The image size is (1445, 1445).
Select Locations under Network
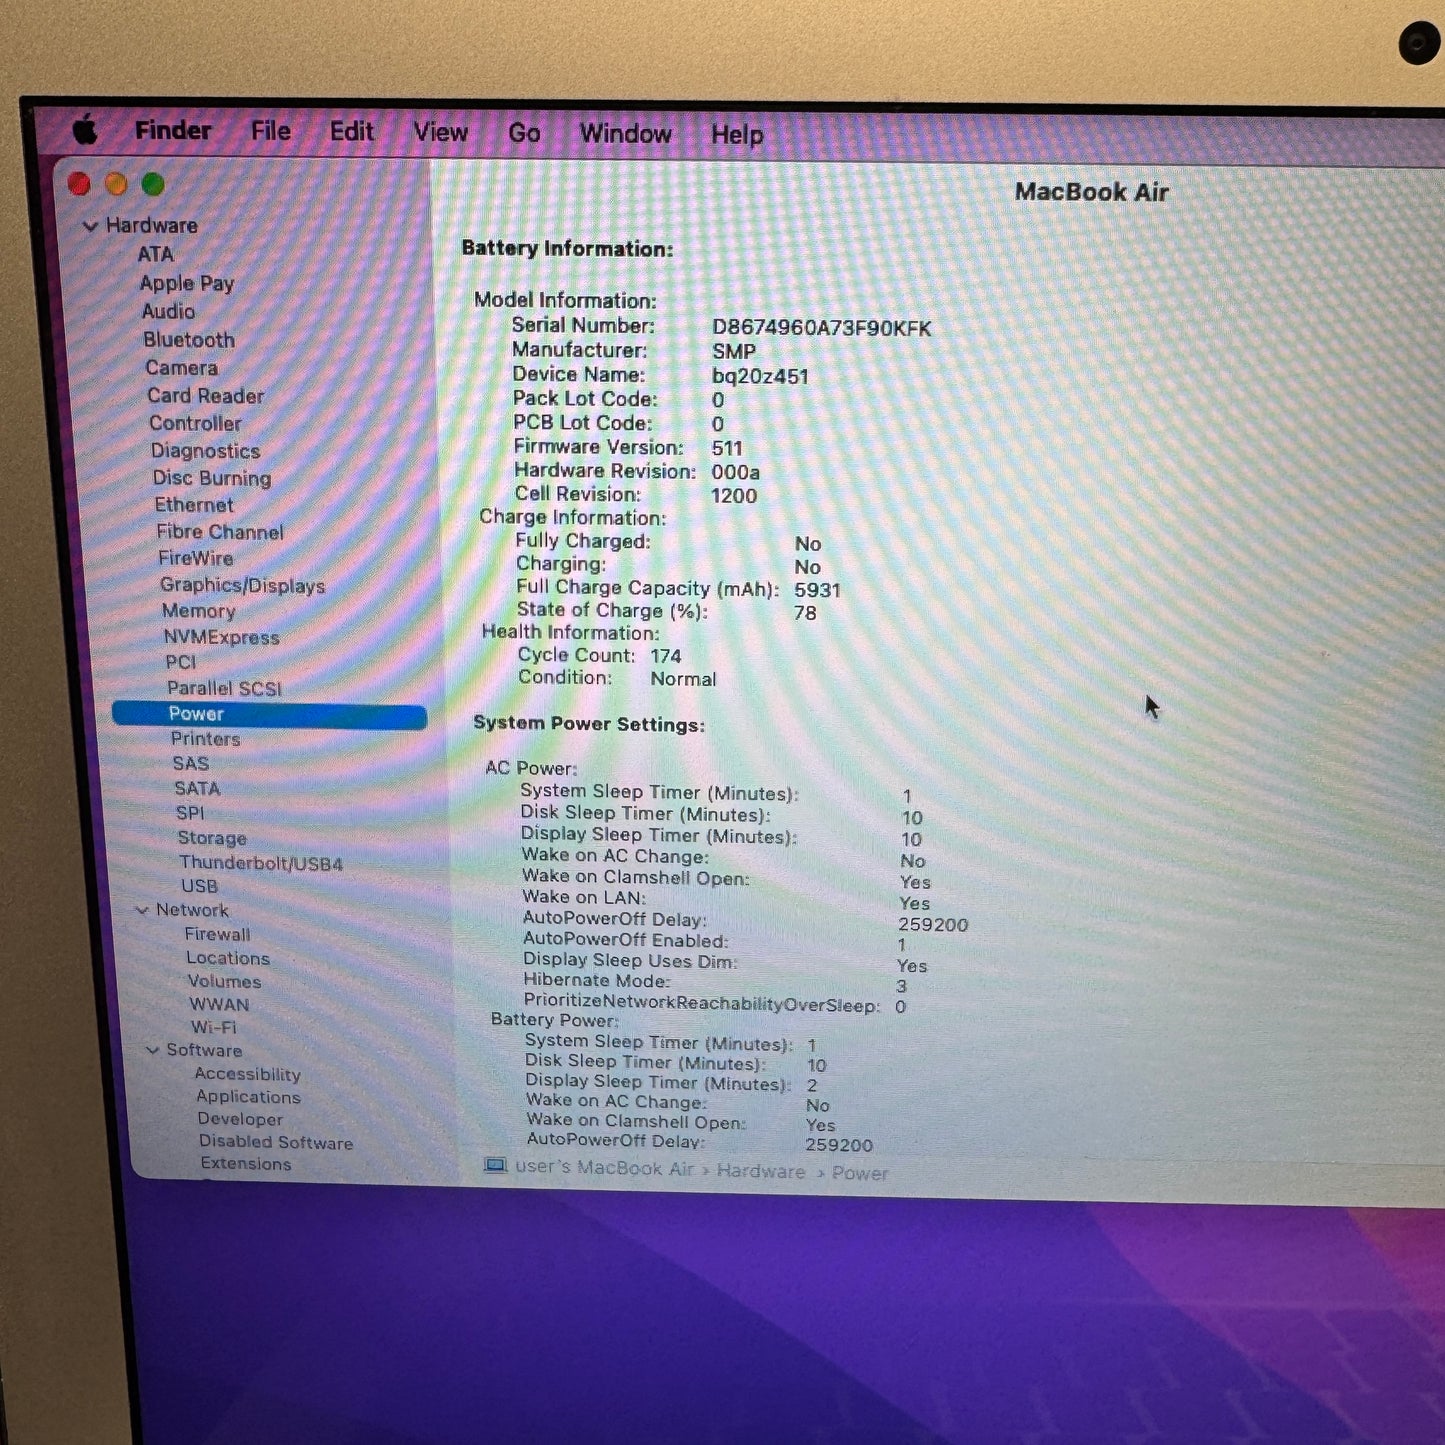tap(228, 958)
